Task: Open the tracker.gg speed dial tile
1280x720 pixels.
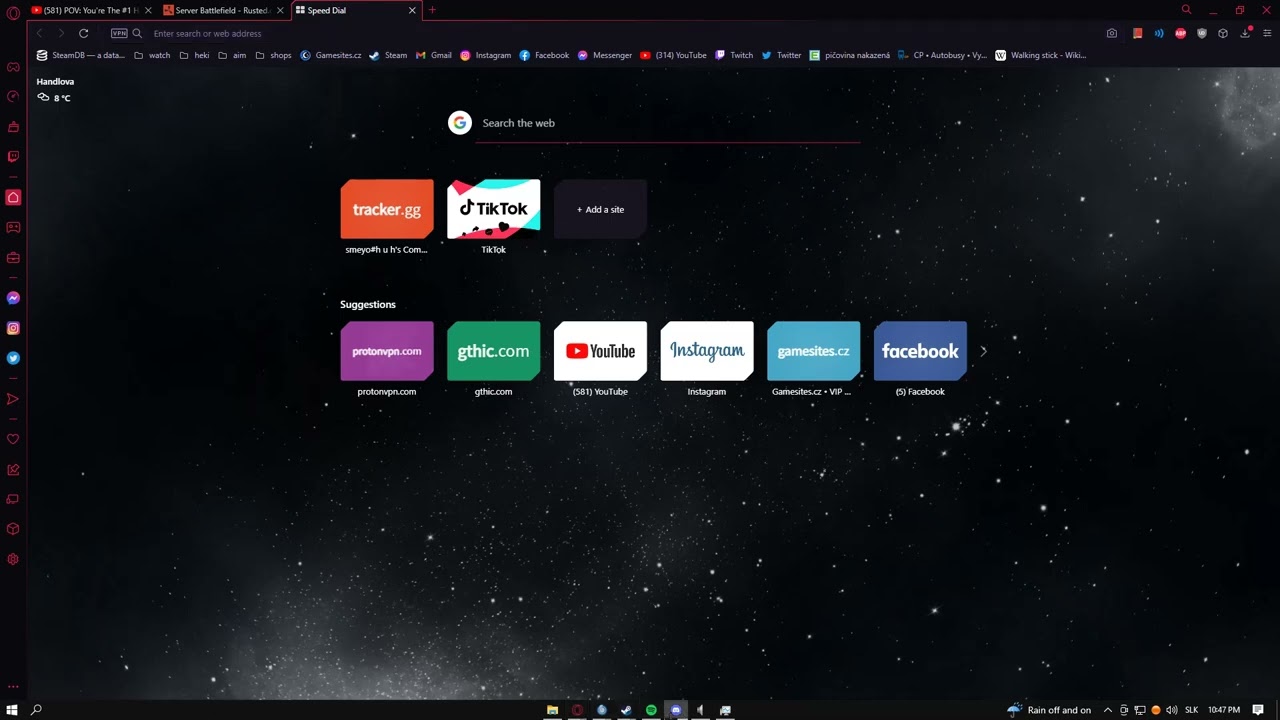Action: tap(387, 209)
